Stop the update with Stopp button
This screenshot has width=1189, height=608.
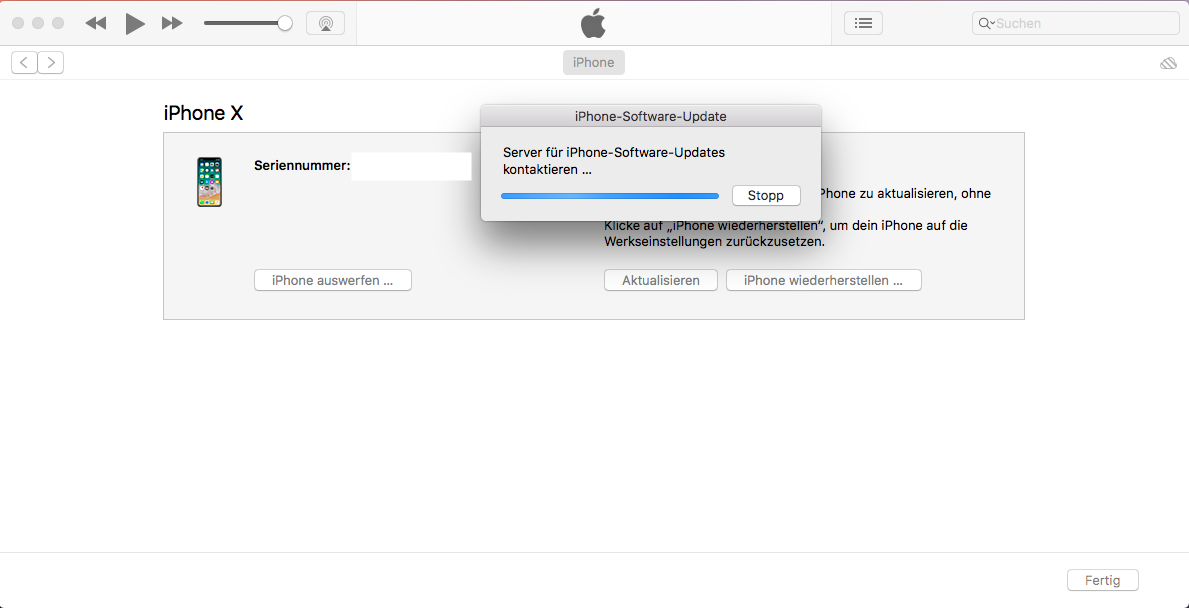coord(766,196)
